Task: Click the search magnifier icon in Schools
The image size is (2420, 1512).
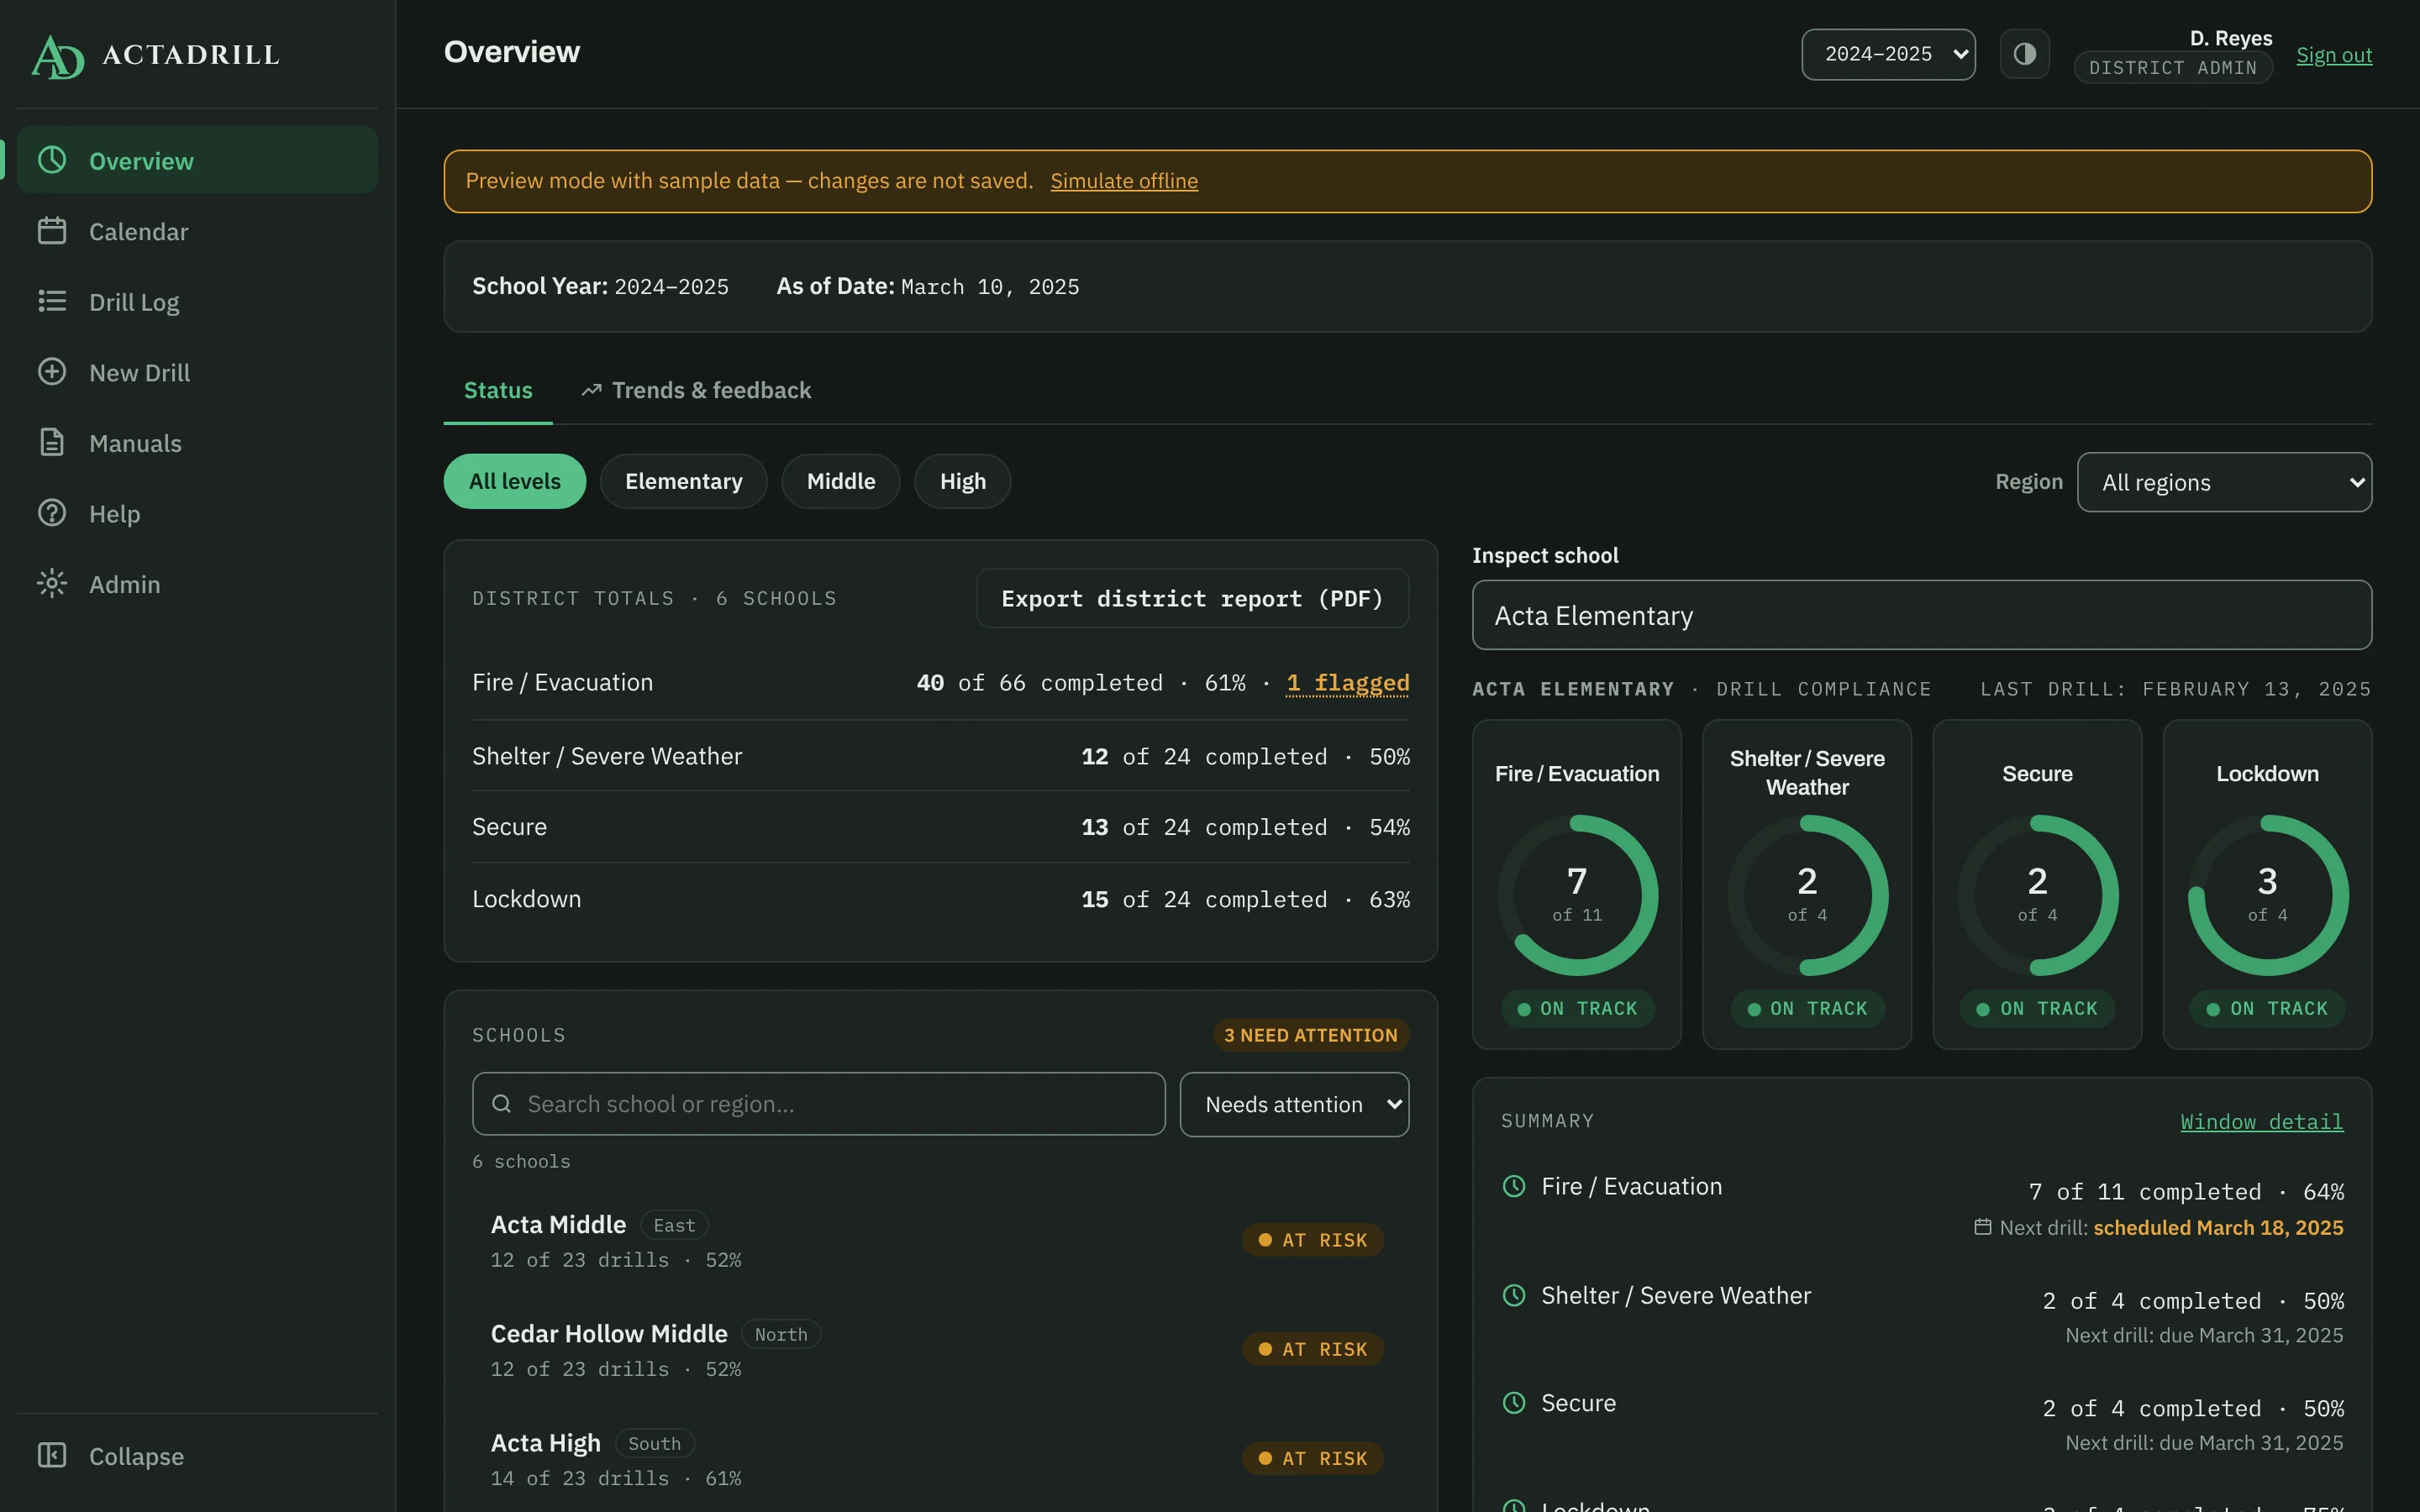Action: (502, 1104)
